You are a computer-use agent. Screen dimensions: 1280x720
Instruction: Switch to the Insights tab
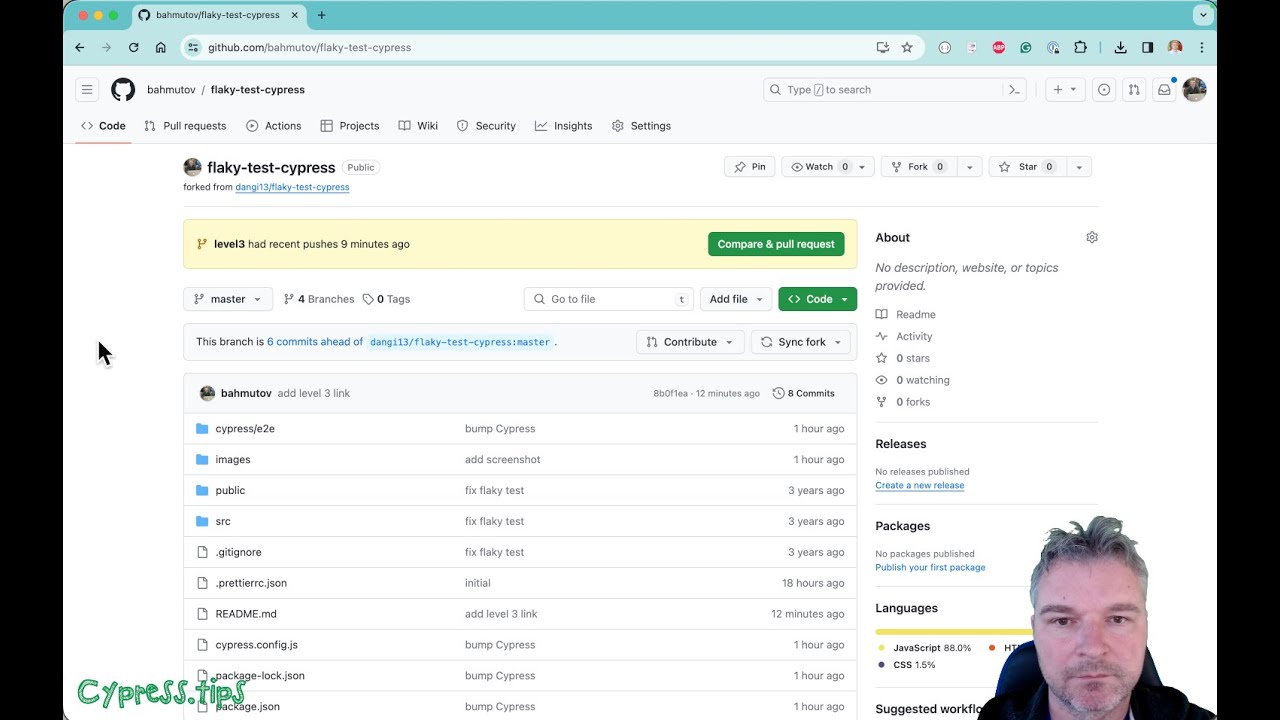point(564,126)
